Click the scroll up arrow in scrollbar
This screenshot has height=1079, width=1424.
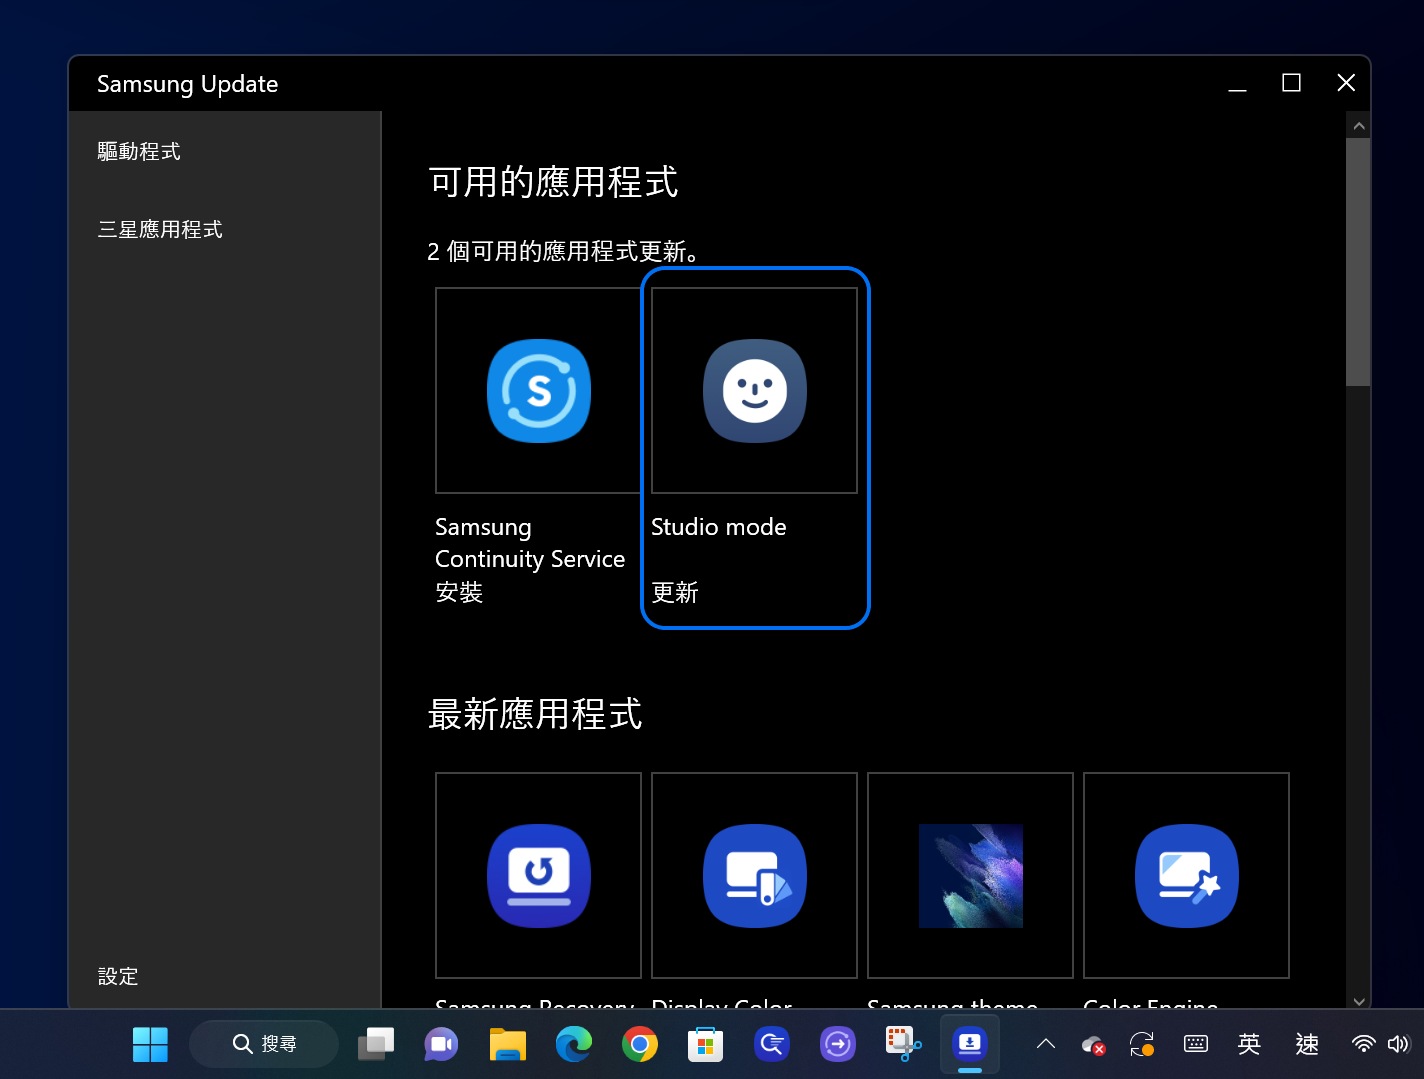(1358, 126)
